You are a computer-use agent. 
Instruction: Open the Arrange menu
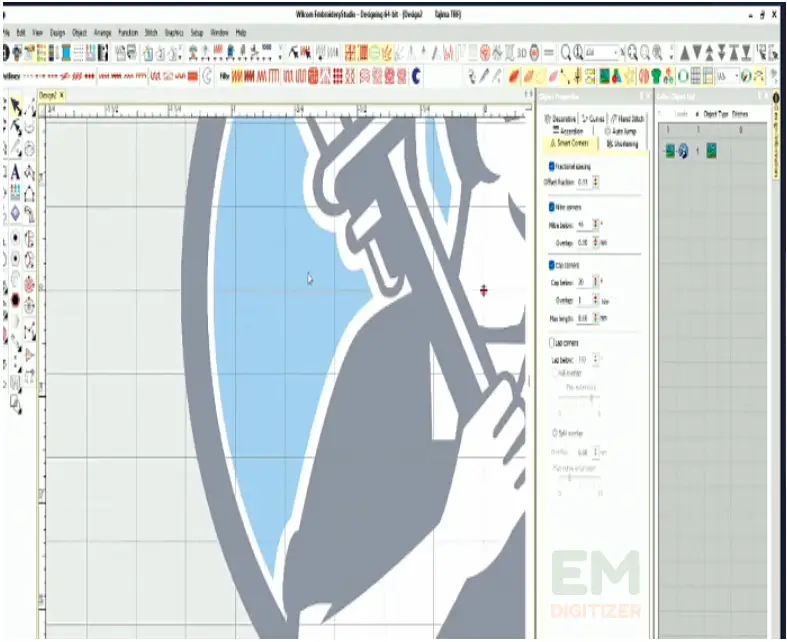click(102, 33)
